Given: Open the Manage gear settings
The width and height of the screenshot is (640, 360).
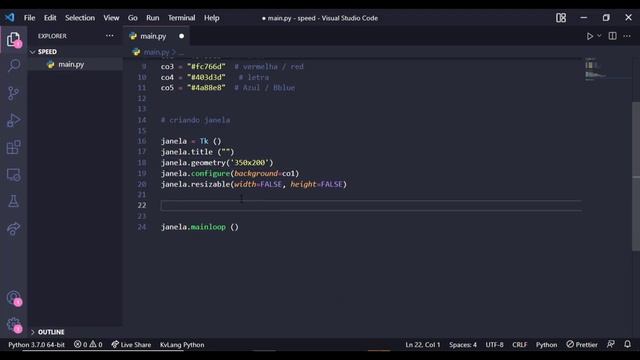Looking at the screenshot, I should [13, 325].
